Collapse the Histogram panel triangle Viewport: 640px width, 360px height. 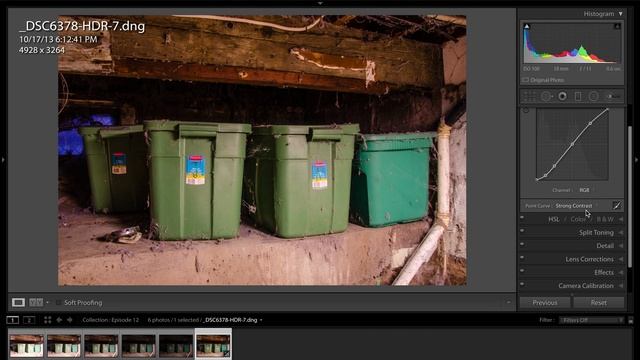620,14
